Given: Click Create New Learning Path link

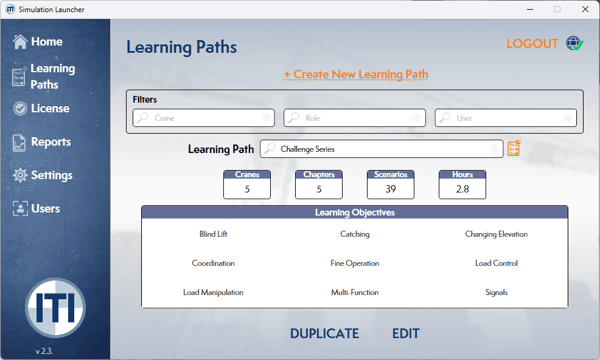Looking at the screenshot, I should [356, 74].
